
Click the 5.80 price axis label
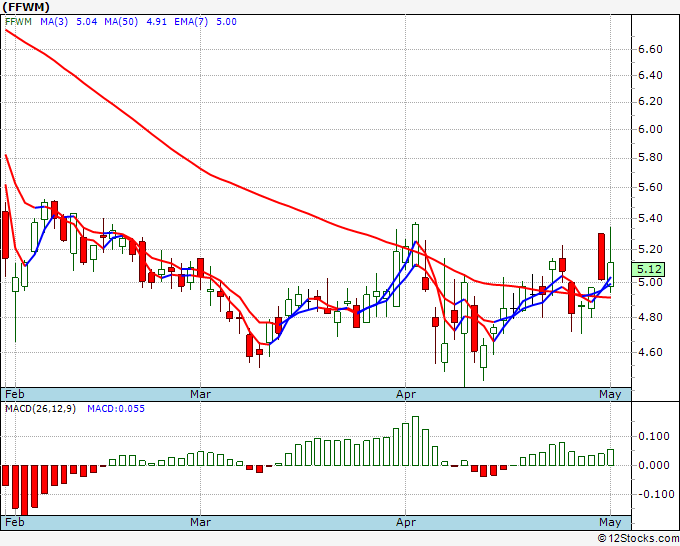point(651,157)
